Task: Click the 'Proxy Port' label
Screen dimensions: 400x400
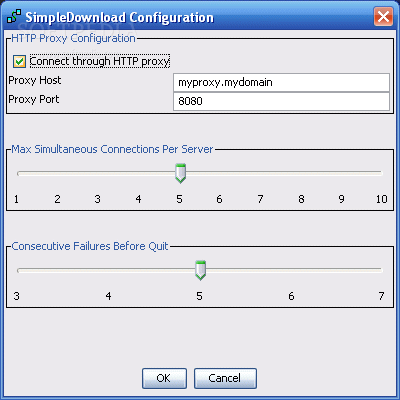Action: 34,99
